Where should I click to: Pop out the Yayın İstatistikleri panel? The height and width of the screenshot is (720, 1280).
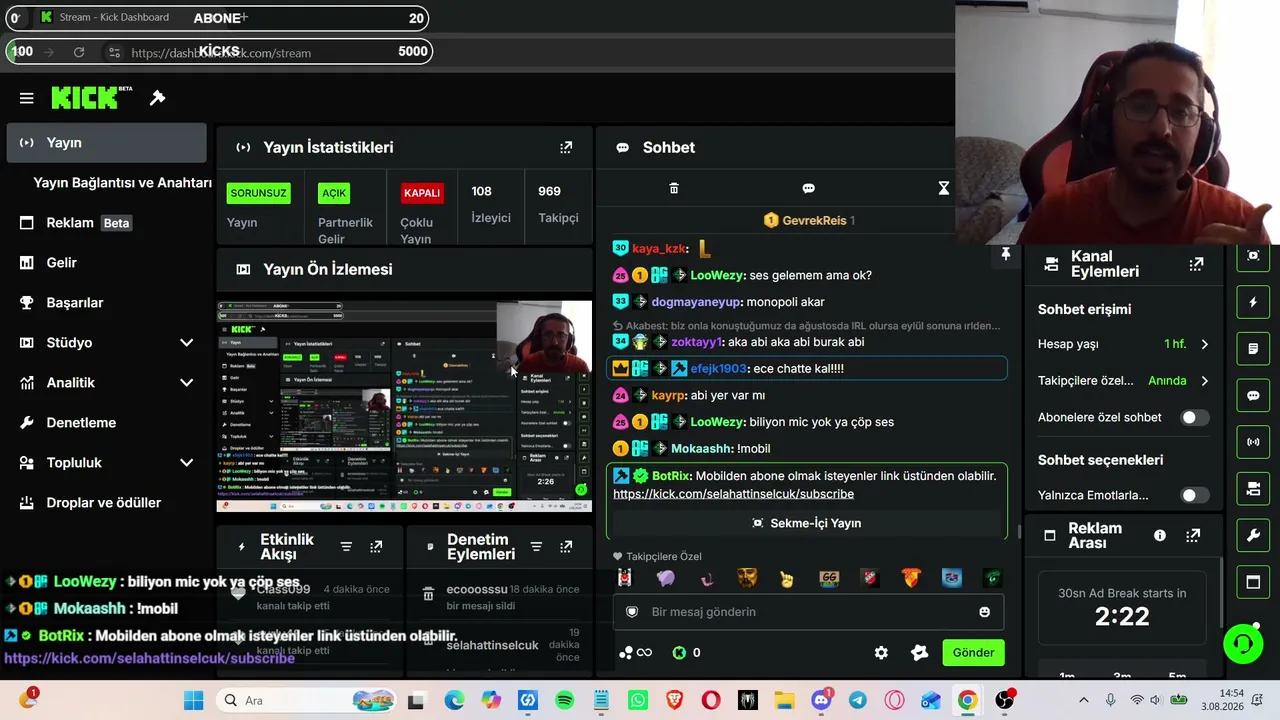[566, 147]
